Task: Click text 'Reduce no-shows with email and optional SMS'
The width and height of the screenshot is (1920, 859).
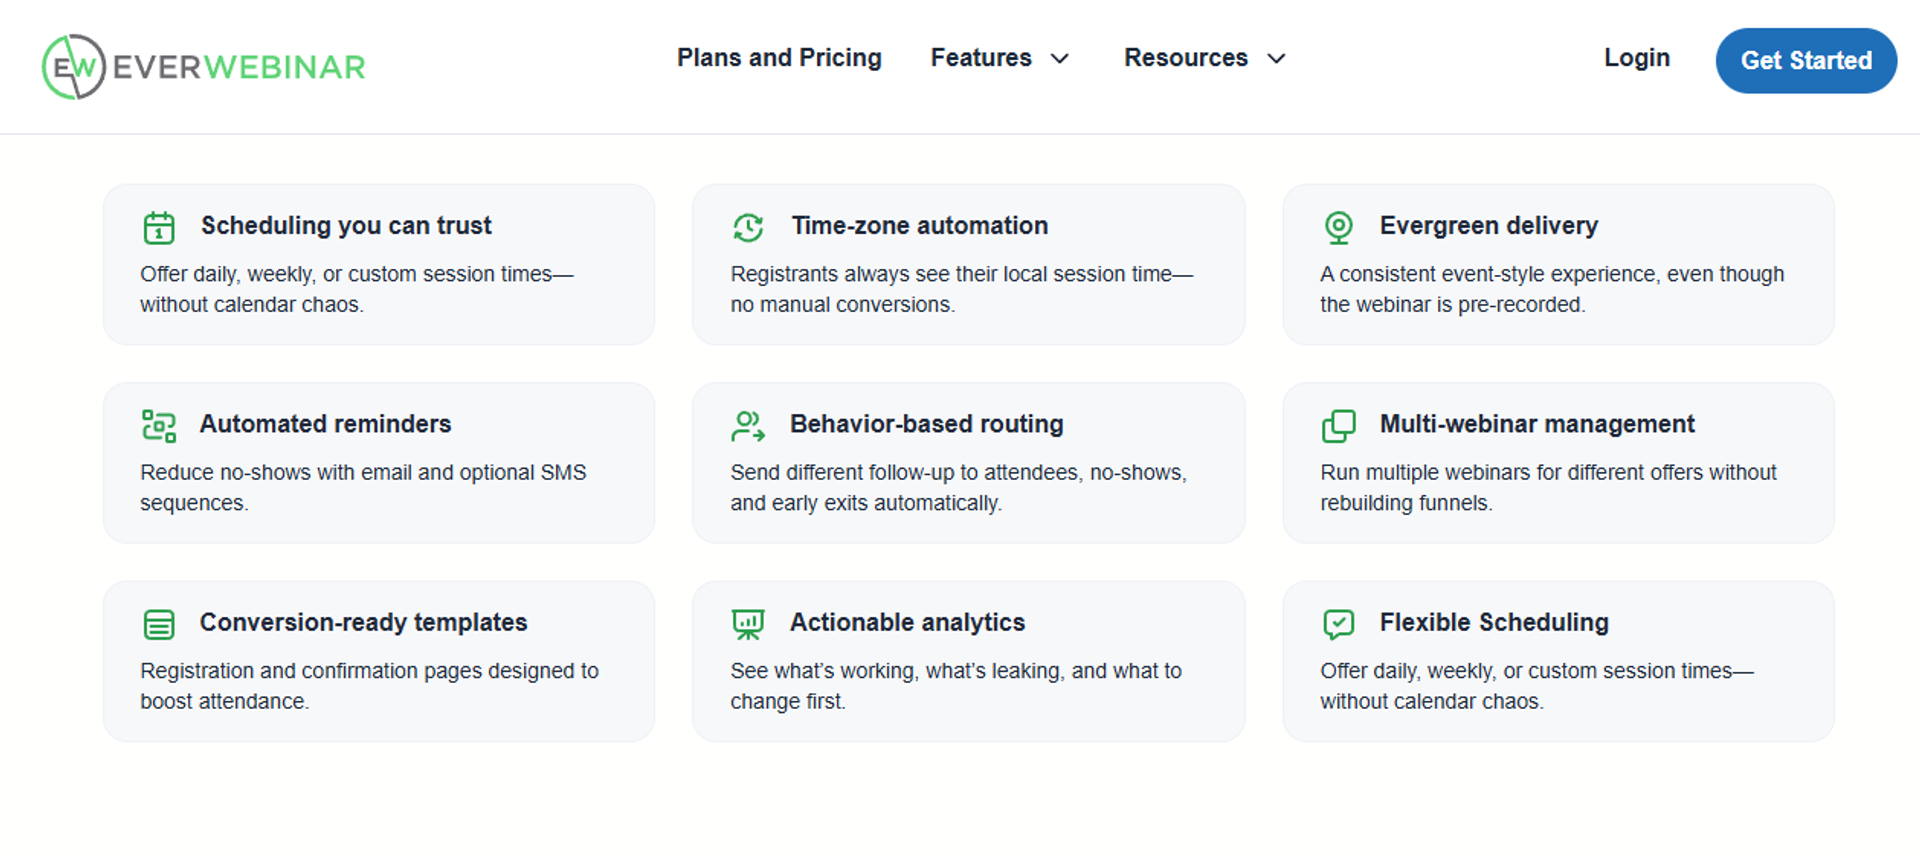Action: point(363,472)
